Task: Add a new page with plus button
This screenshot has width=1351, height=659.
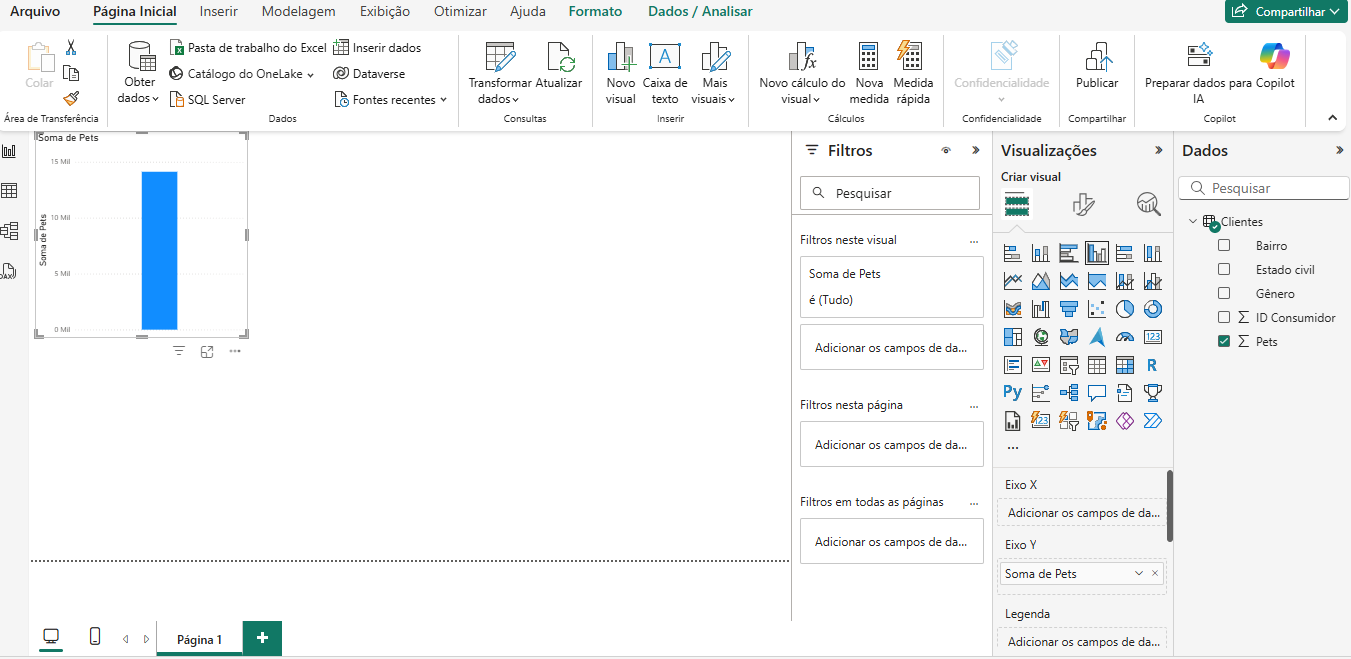Action: click(x=262, y=638)
